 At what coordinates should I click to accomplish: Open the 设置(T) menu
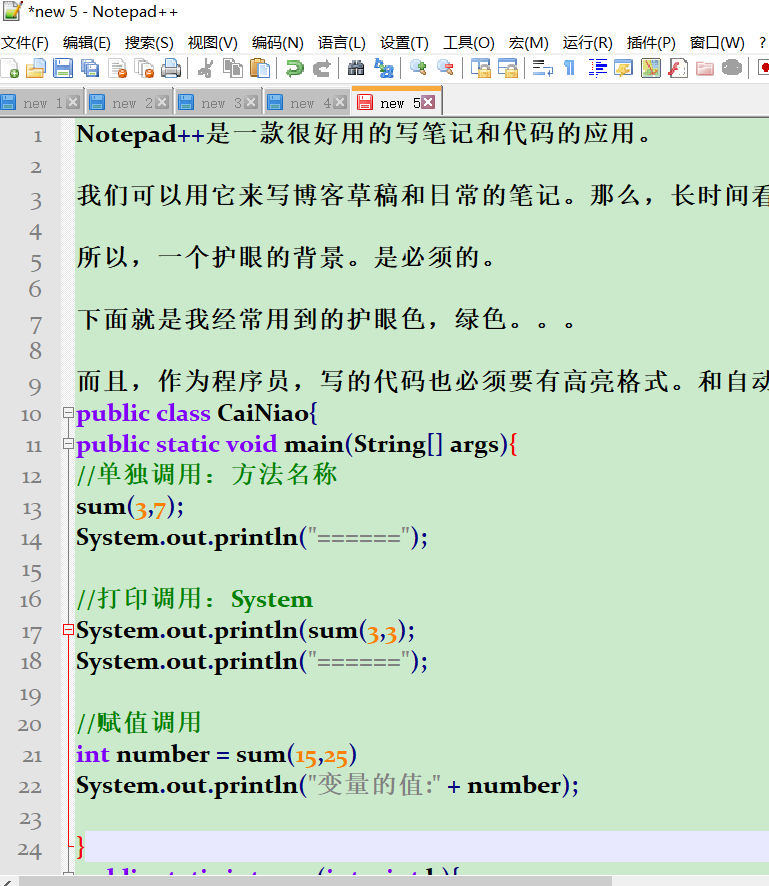pos(404,43)
